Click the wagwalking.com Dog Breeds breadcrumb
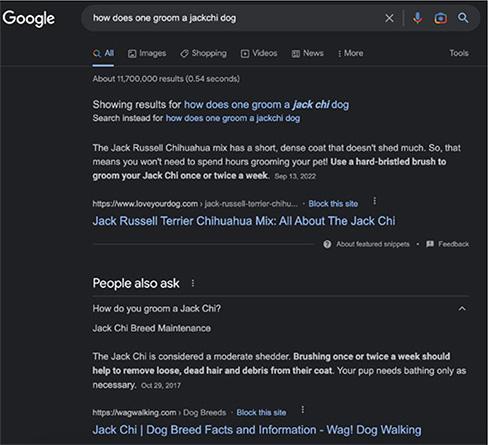 159,413
